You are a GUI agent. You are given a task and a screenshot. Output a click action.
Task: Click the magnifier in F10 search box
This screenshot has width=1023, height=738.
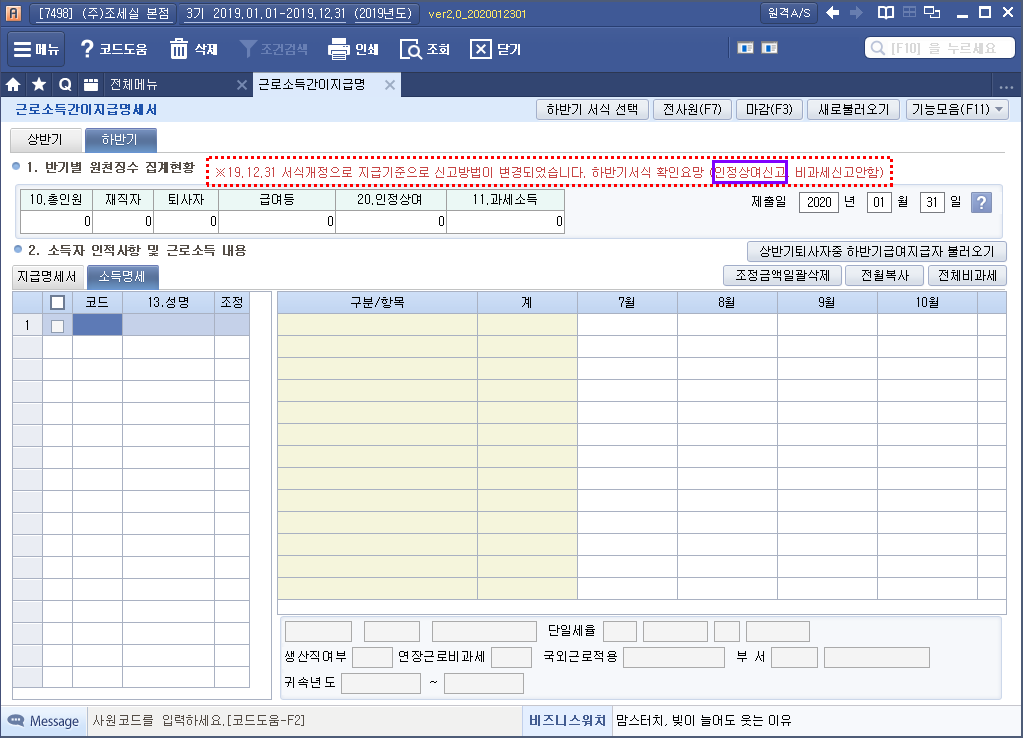point(878,48)
